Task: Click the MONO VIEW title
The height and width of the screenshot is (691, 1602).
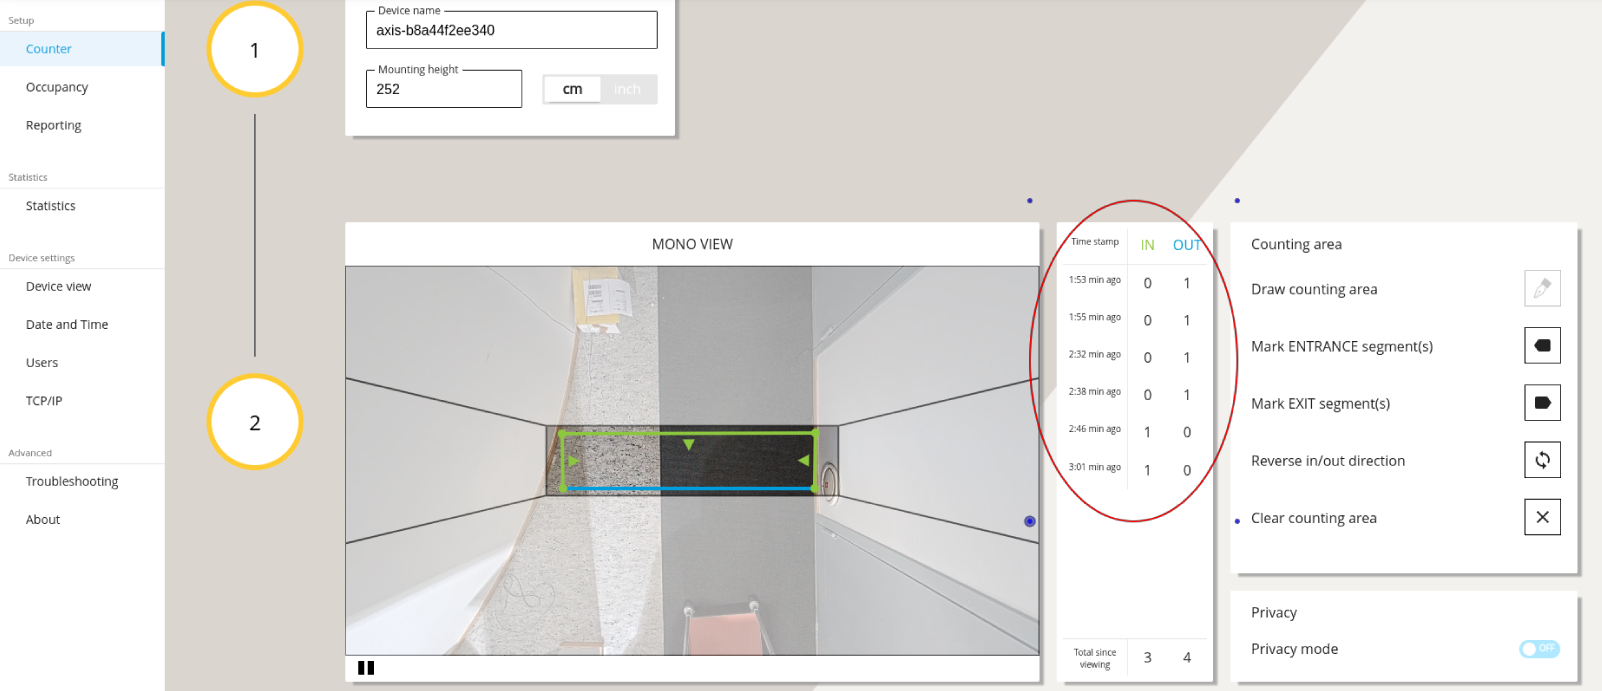Action: click(692, 244)
